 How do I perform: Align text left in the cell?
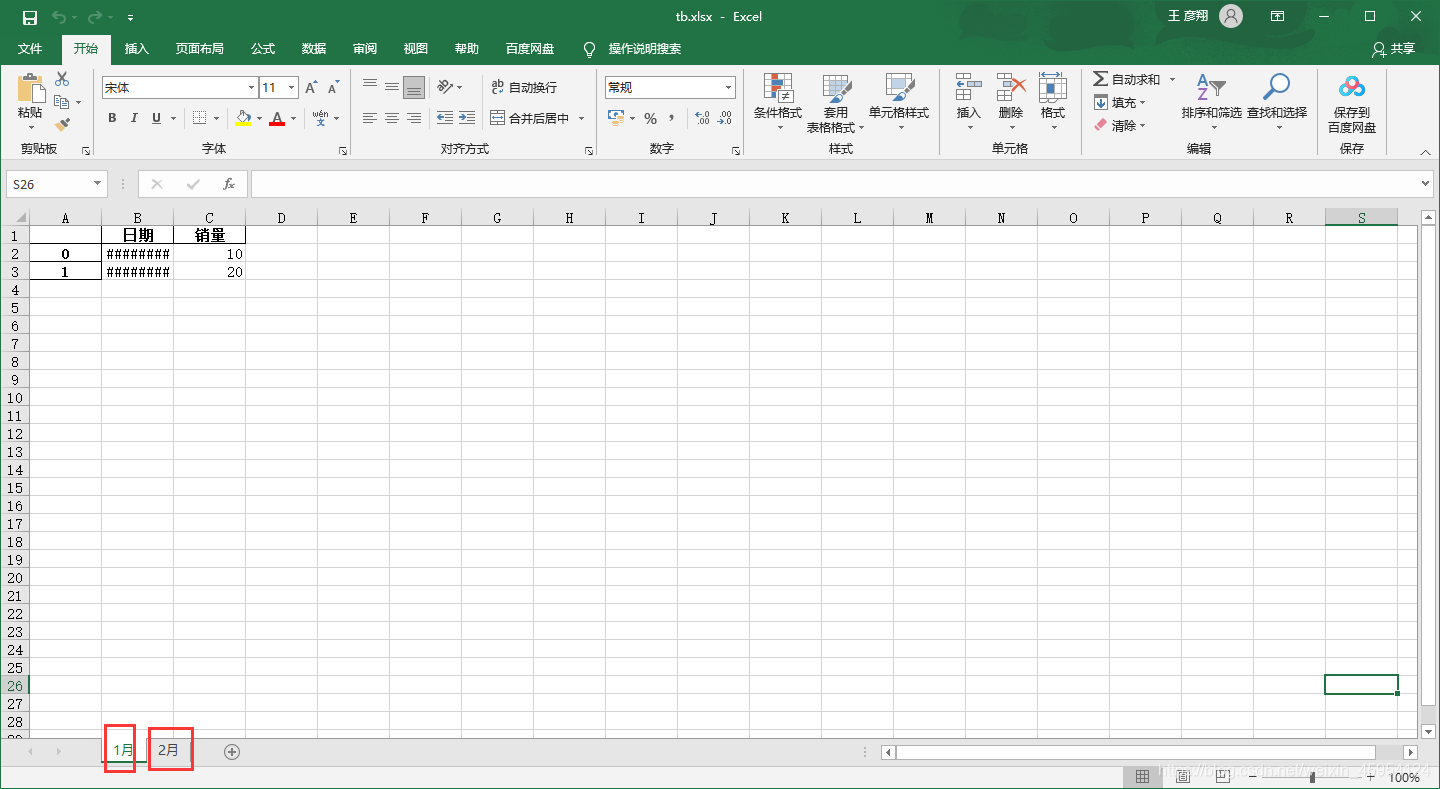coord(370,118)
